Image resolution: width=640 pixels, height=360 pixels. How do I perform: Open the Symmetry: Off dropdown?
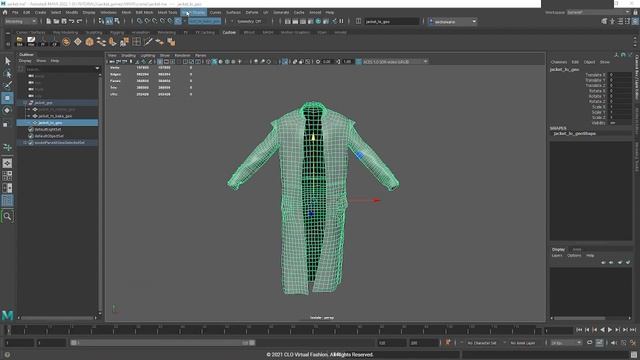click(x=249, y=21)
